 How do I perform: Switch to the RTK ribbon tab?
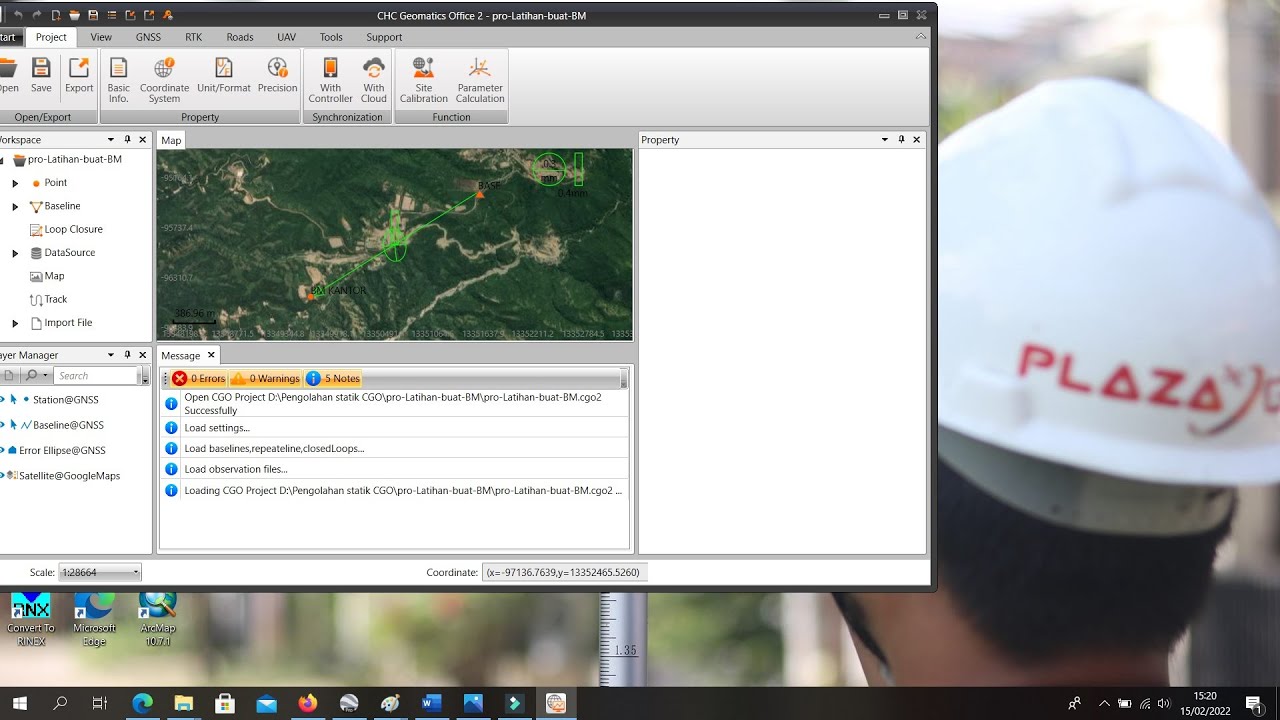[193, 37]
